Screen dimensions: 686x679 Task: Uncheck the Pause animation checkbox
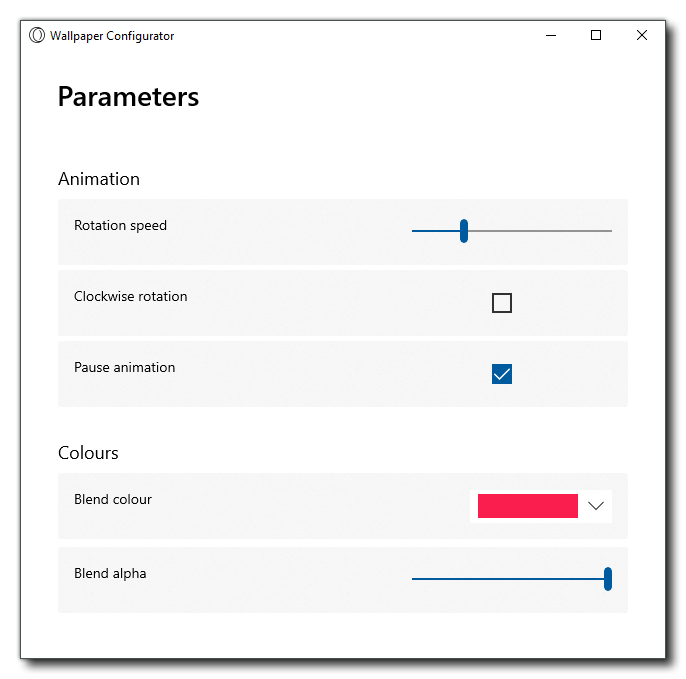tap(502, 374)
